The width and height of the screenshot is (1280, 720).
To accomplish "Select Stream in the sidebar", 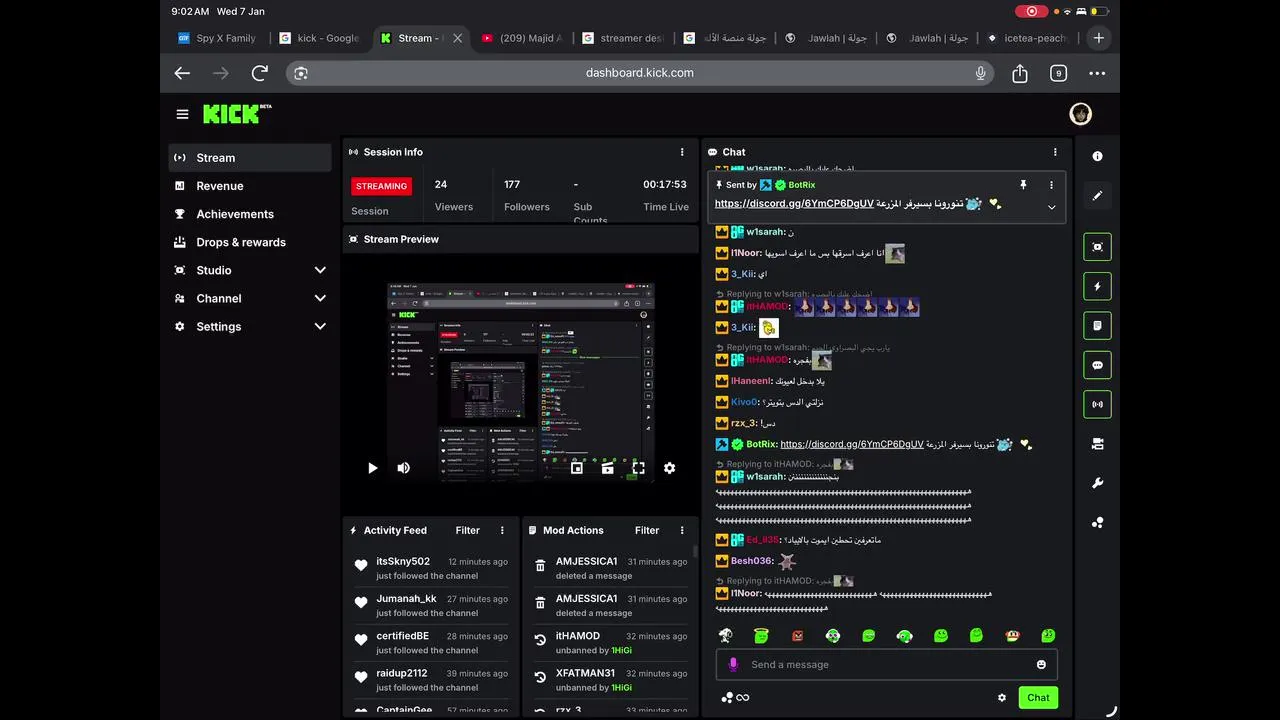I will click(250, 157).
